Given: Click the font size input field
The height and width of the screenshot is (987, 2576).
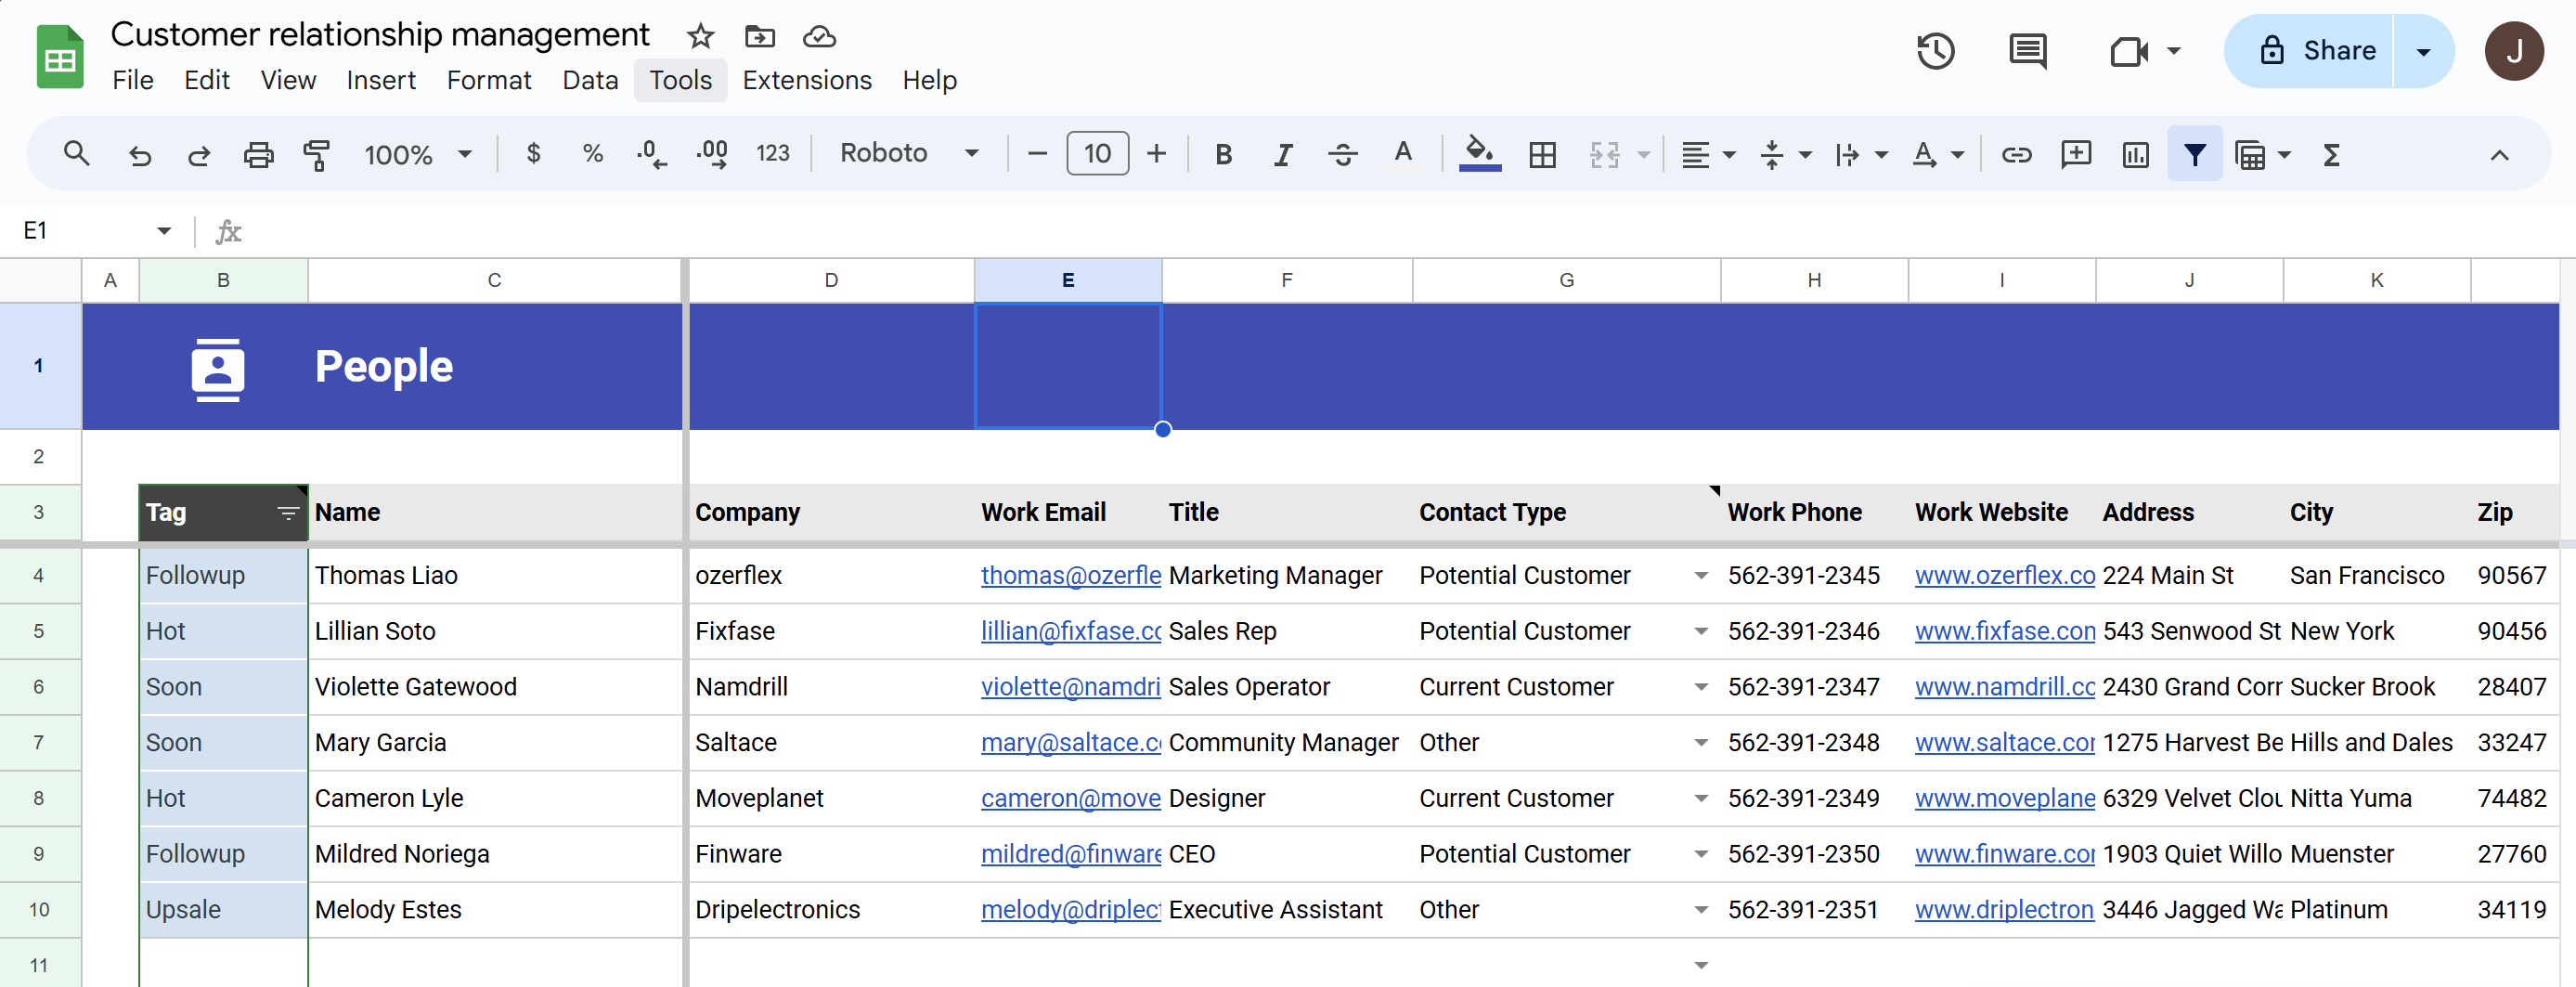Looking at the screenshot, I should tap(1097, 154).
